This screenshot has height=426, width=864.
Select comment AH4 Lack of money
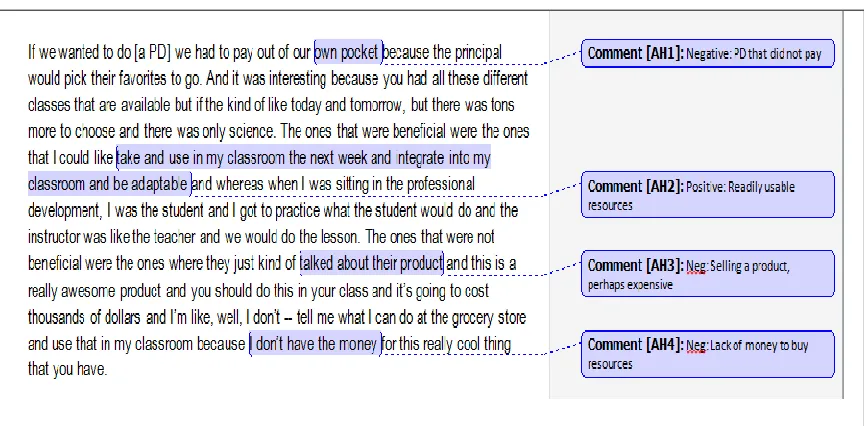(708, 354)
